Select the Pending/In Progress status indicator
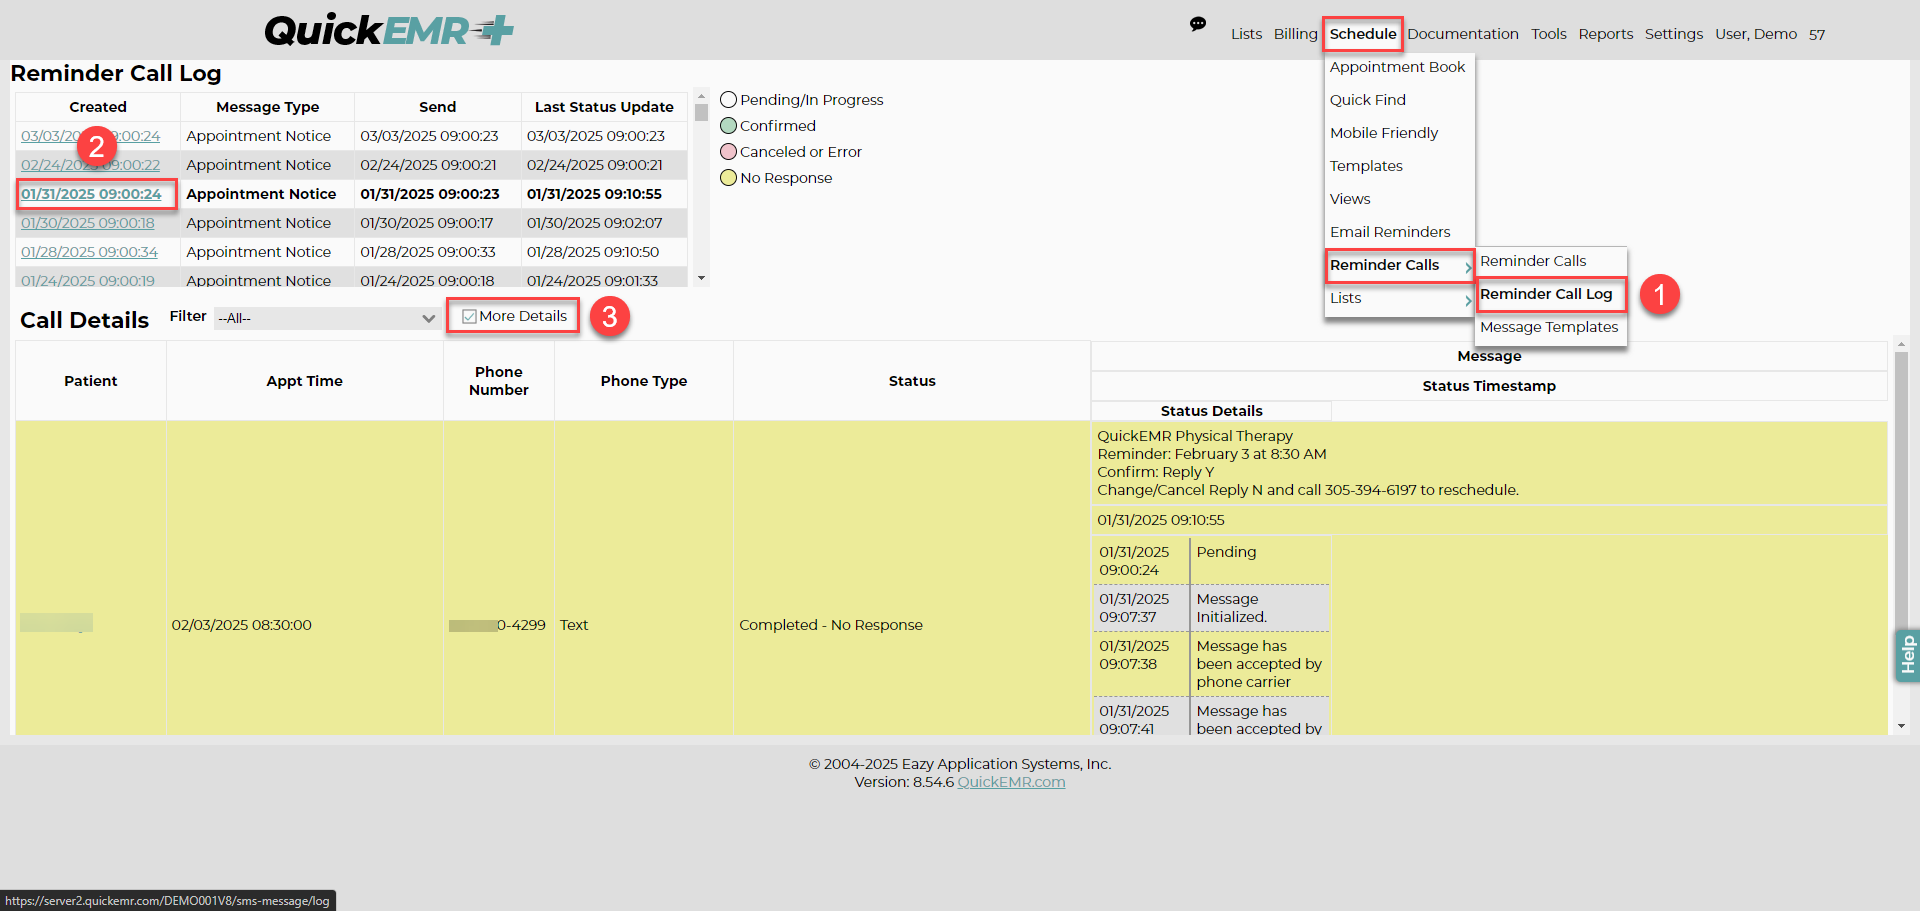The image size is (1920, 911). coord(729,100)
